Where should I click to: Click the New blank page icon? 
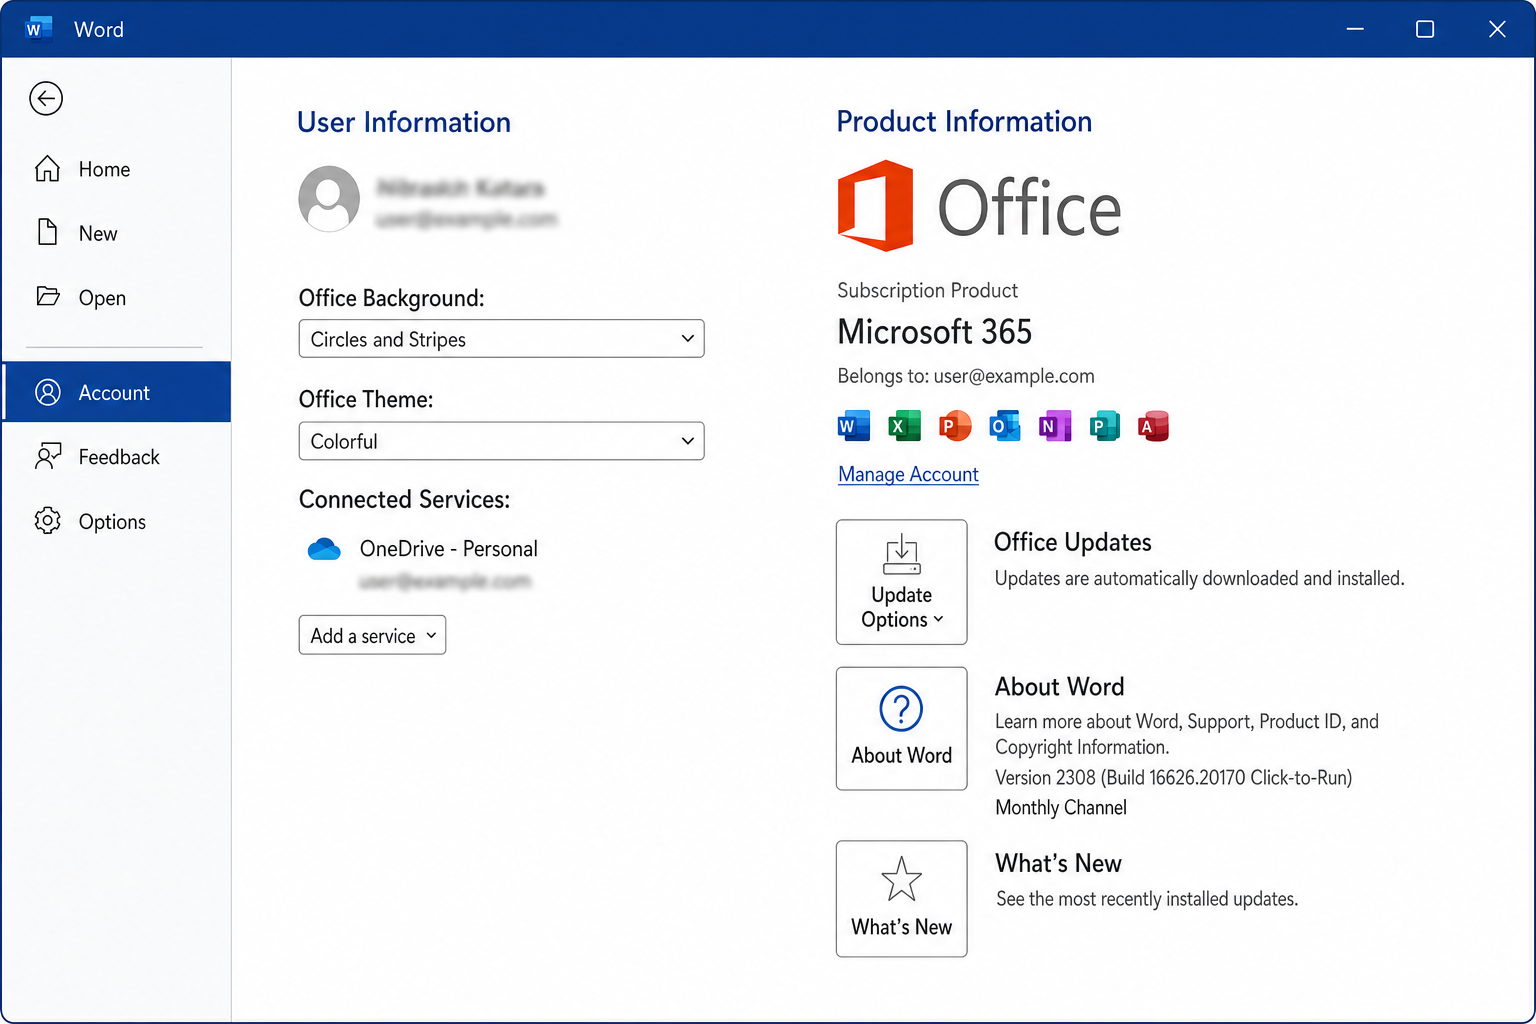[47, 232]
